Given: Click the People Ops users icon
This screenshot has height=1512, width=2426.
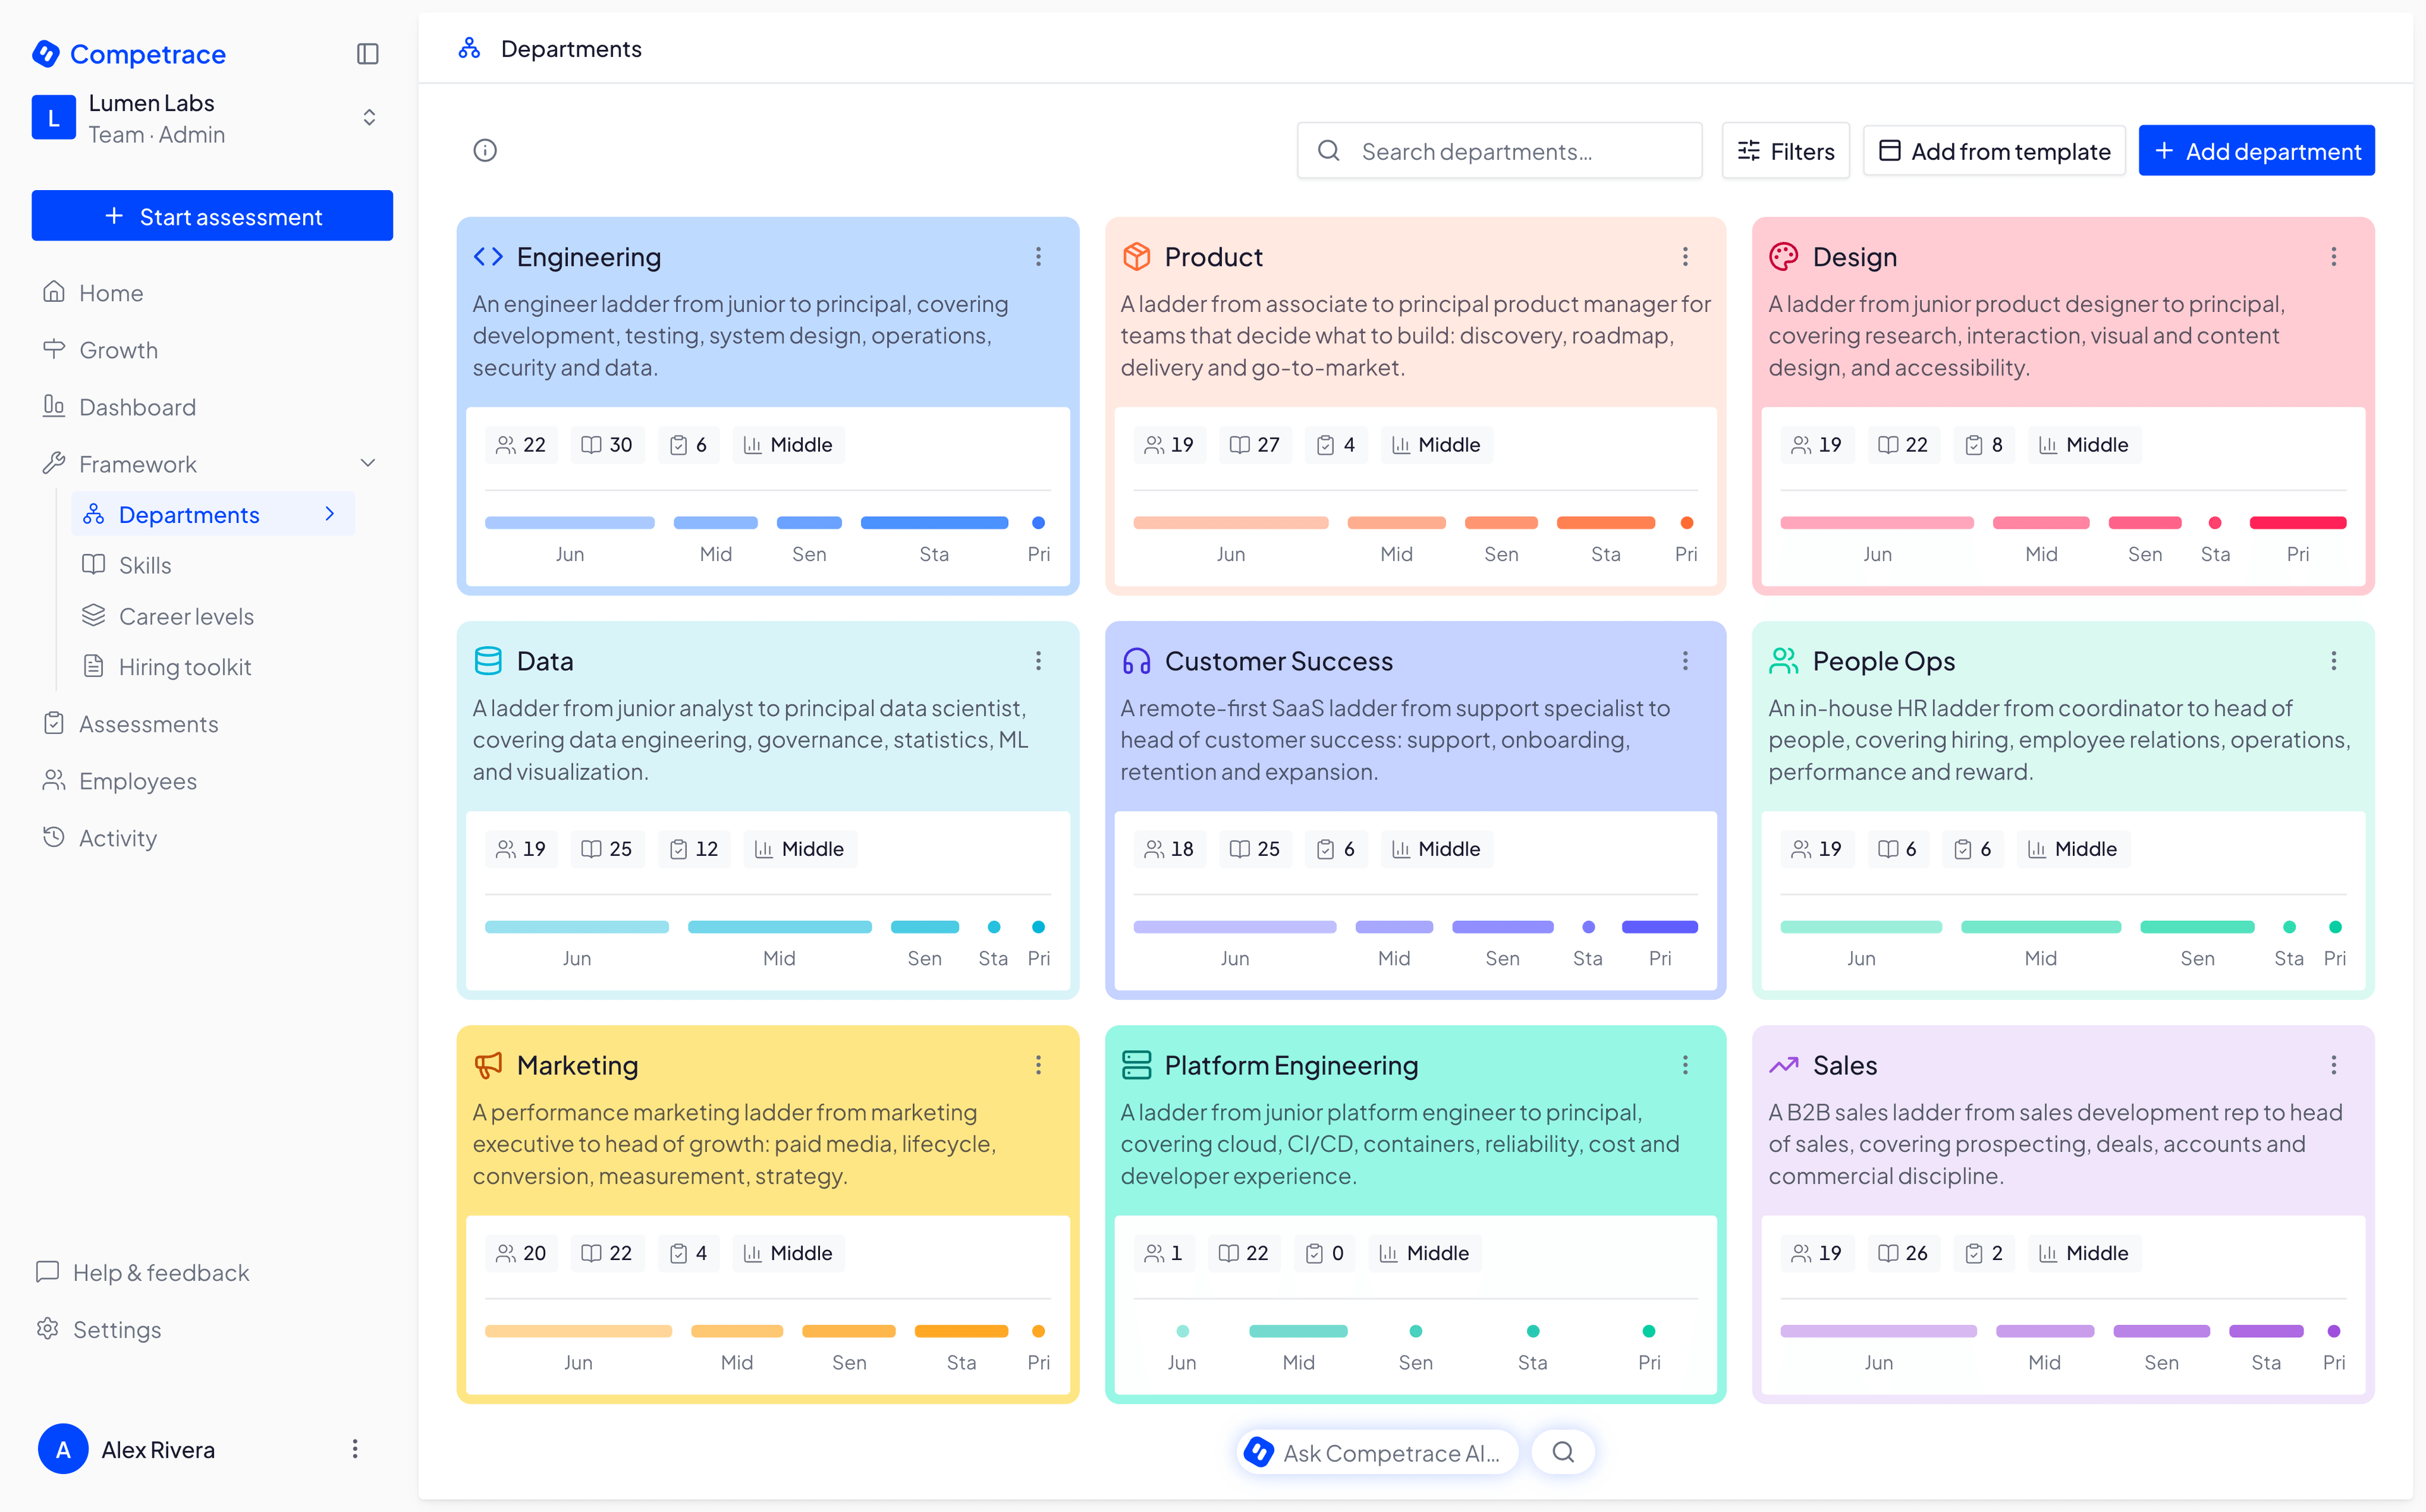Looking at the screenshot, I should [1783, 661].
